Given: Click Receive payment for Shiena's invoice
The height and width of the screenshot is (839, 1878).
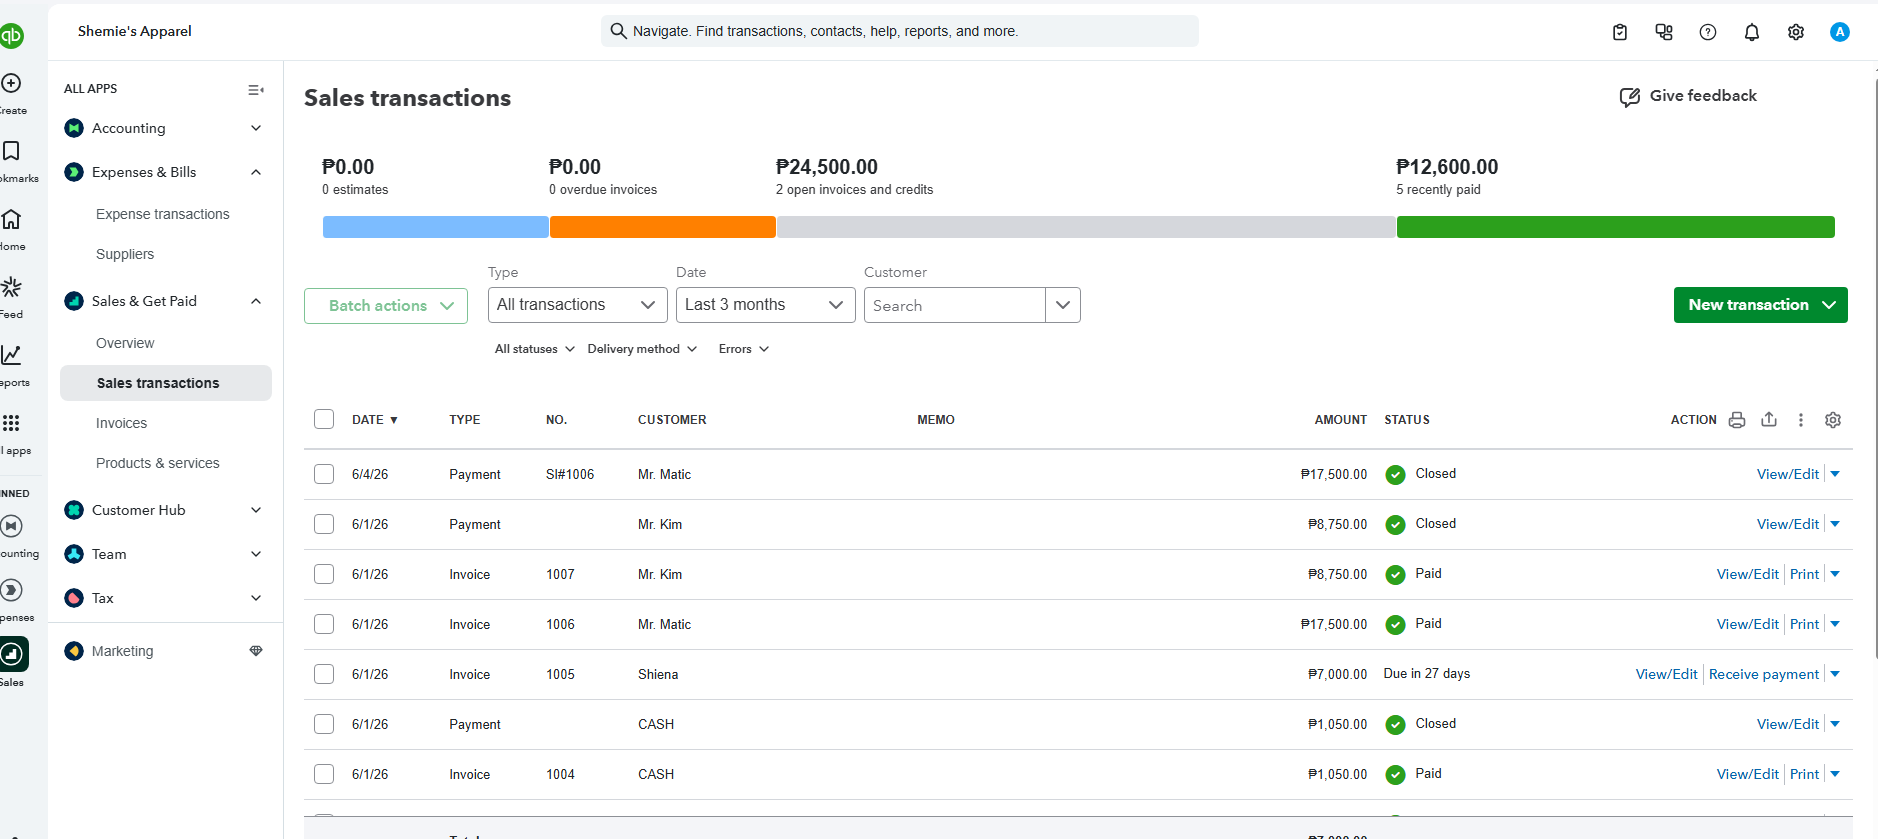Looking at the screenshot, I should (x=1764, y=674).
